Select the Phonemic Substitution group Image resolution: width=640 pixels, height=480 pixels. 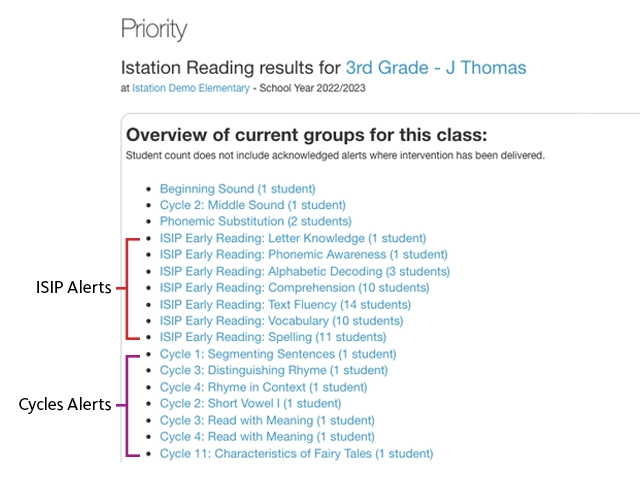256,221
